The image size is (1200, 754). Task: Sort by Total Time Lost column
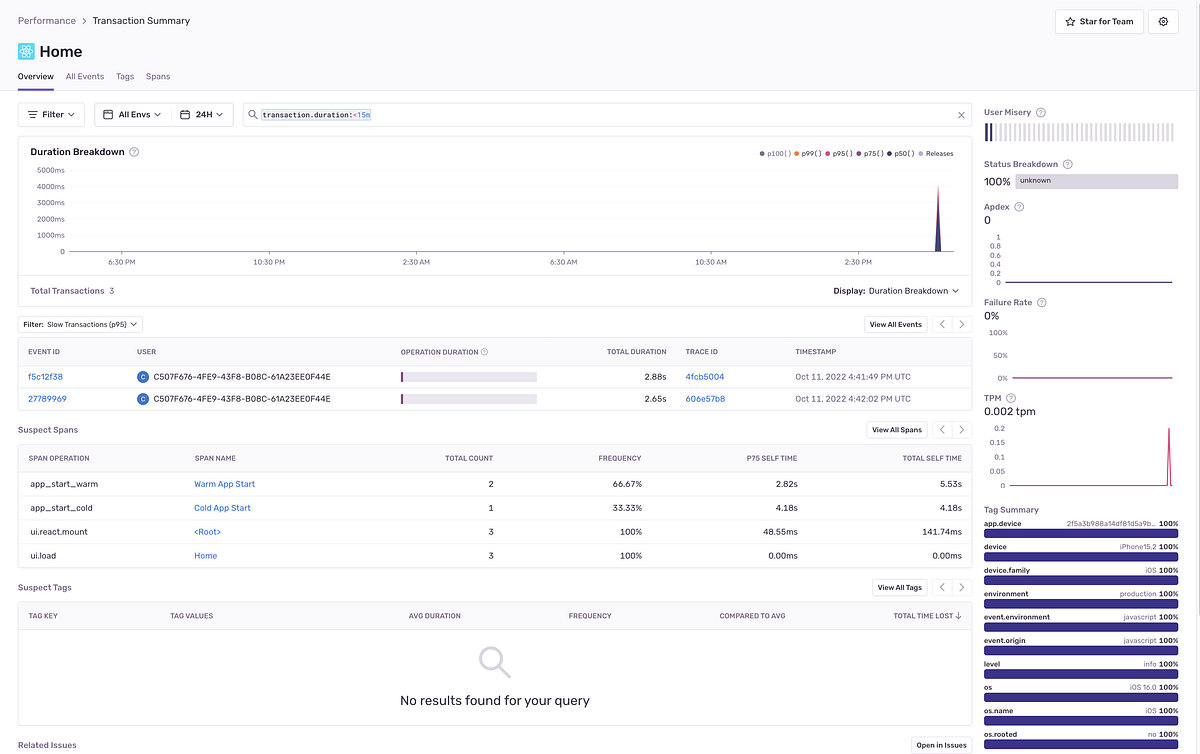(927, 616)
